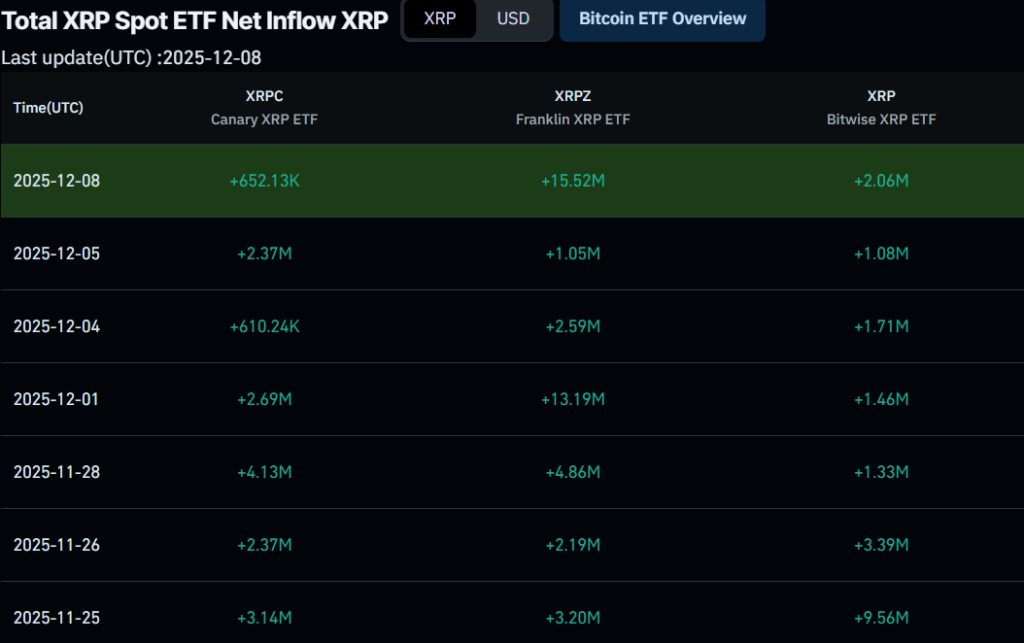The width and height of the screenshot is (1024, 643).
Task: Select the +13.19M Franklin inflow cell
Action: 573,400
